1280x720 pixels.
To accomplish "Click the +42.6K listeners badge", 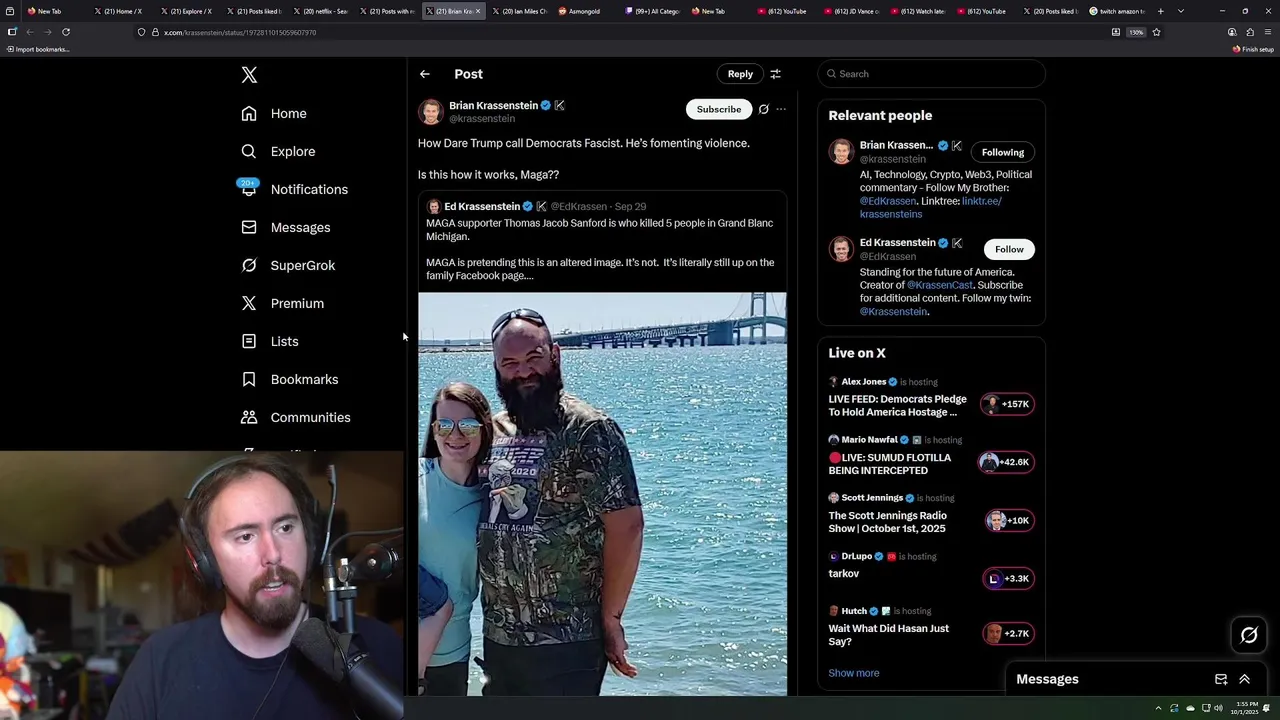I will 1007,462.
